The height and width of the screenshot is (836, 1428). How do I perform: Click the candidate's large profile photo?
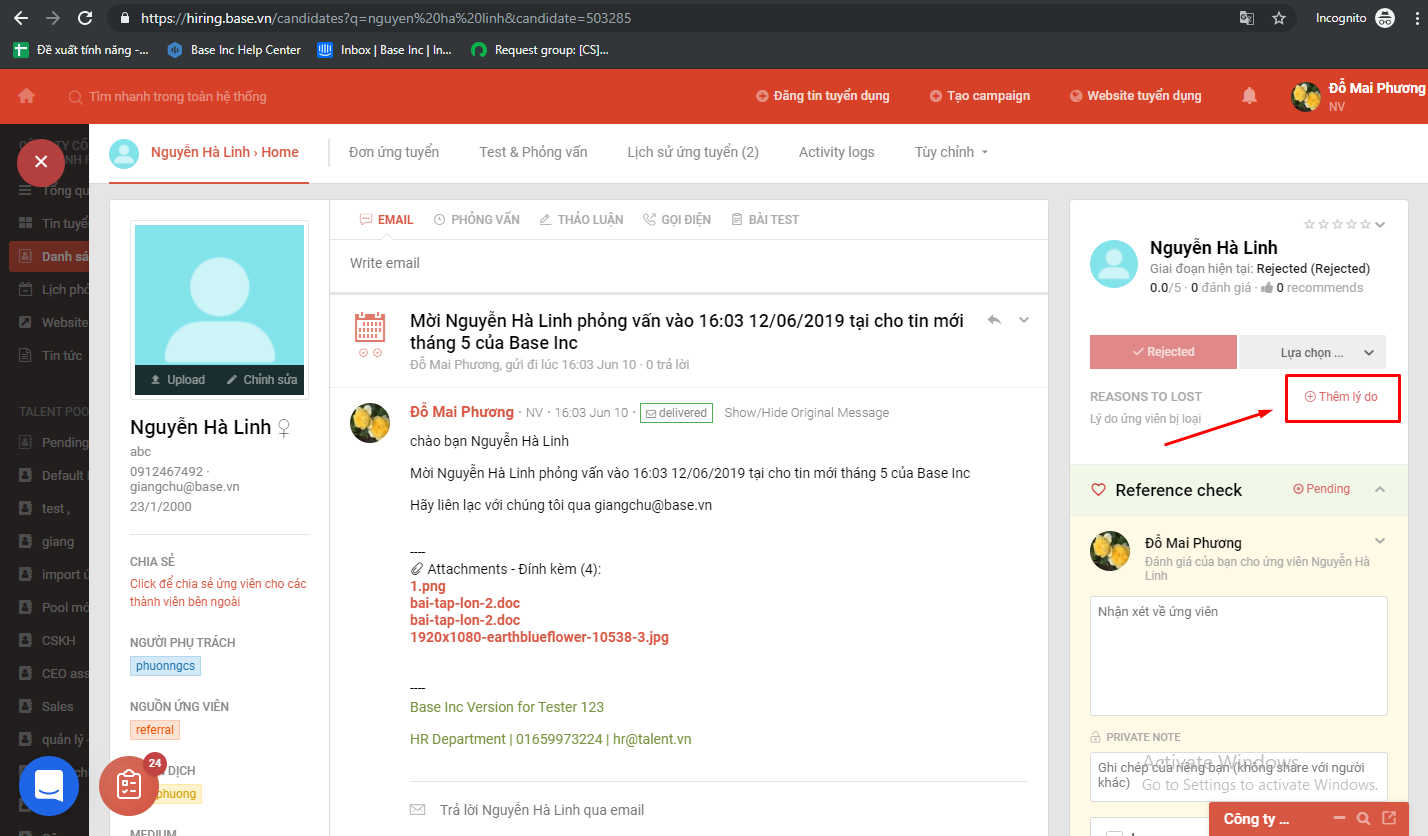pos(220,296)
